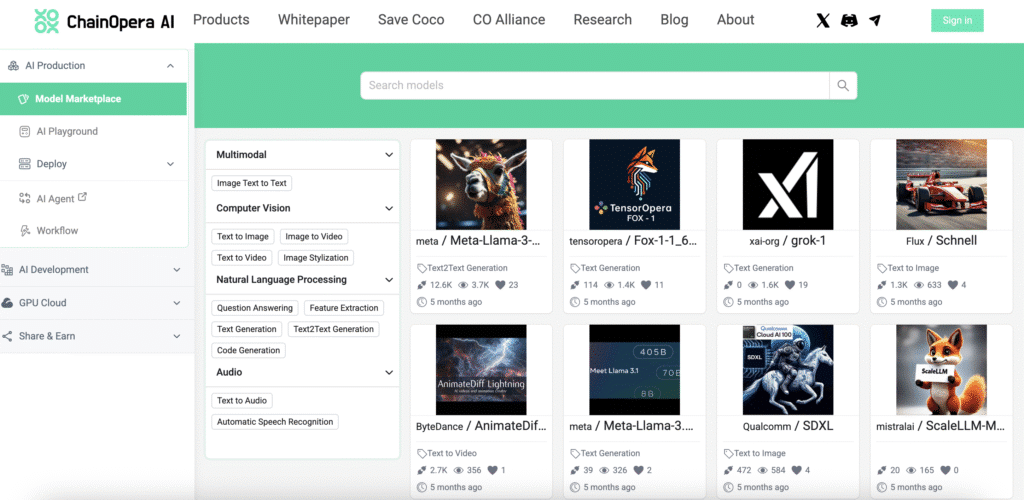Open the Telegram icon in header
The image size is (1024, 500).
pyautogui.click(x=875, y=20)
